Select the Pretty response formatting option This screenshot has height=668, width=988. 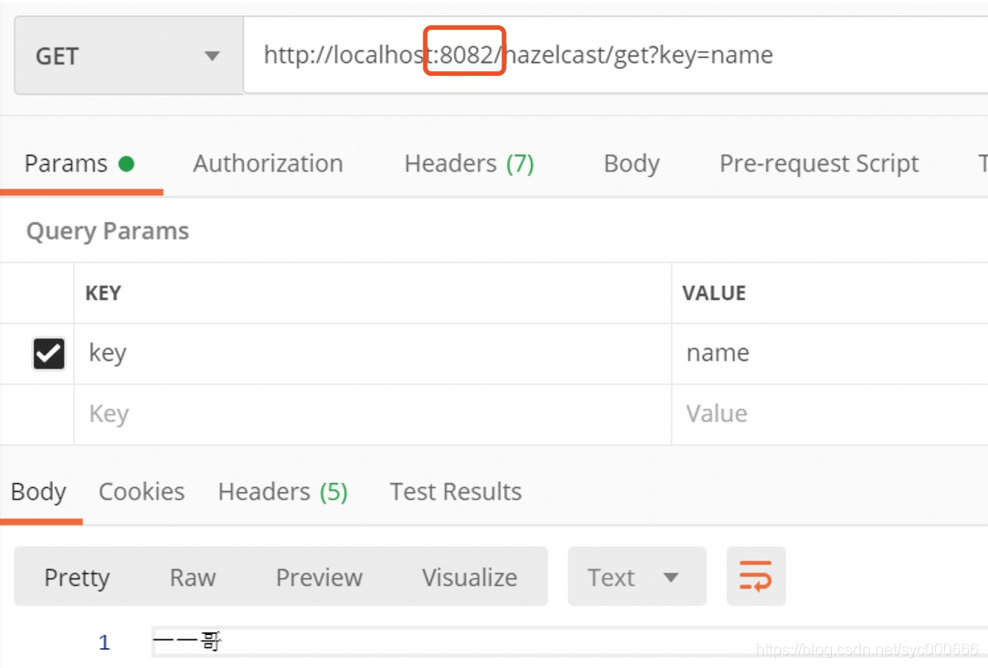[76, 576]
